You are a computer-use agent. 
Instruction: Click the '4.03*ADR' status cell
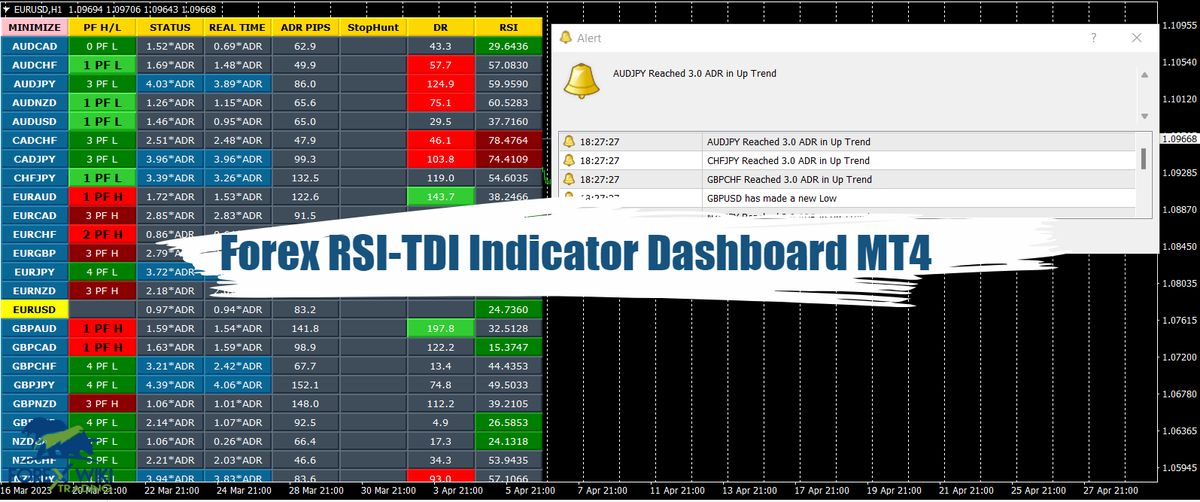point(170,84)
